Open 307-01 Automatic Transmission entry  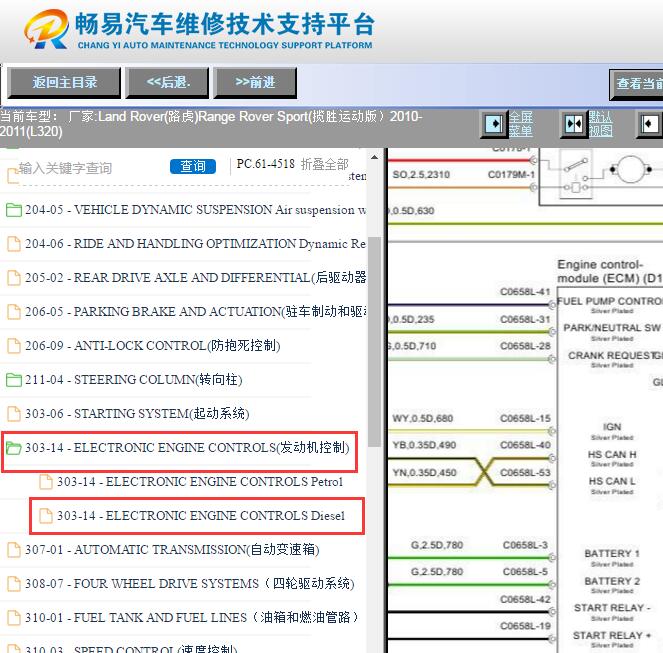click(172, 550)
